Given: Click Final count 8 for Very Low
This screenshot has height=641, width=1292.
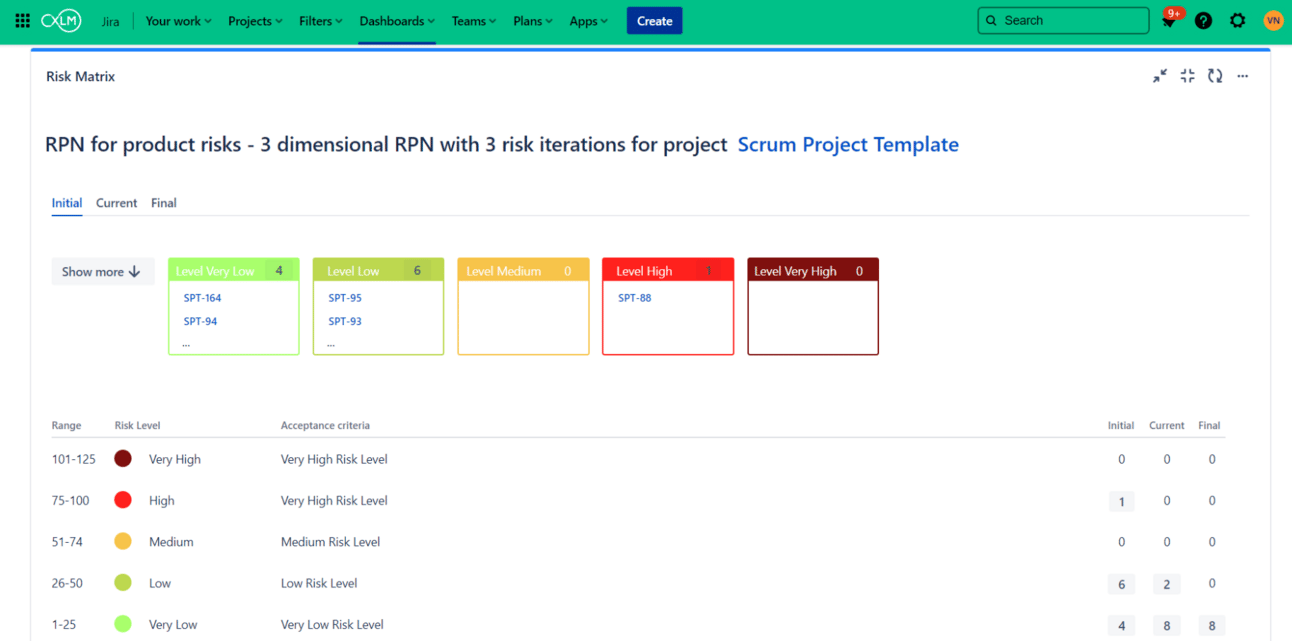Looking at the screenshot, I should [1212, 625].
